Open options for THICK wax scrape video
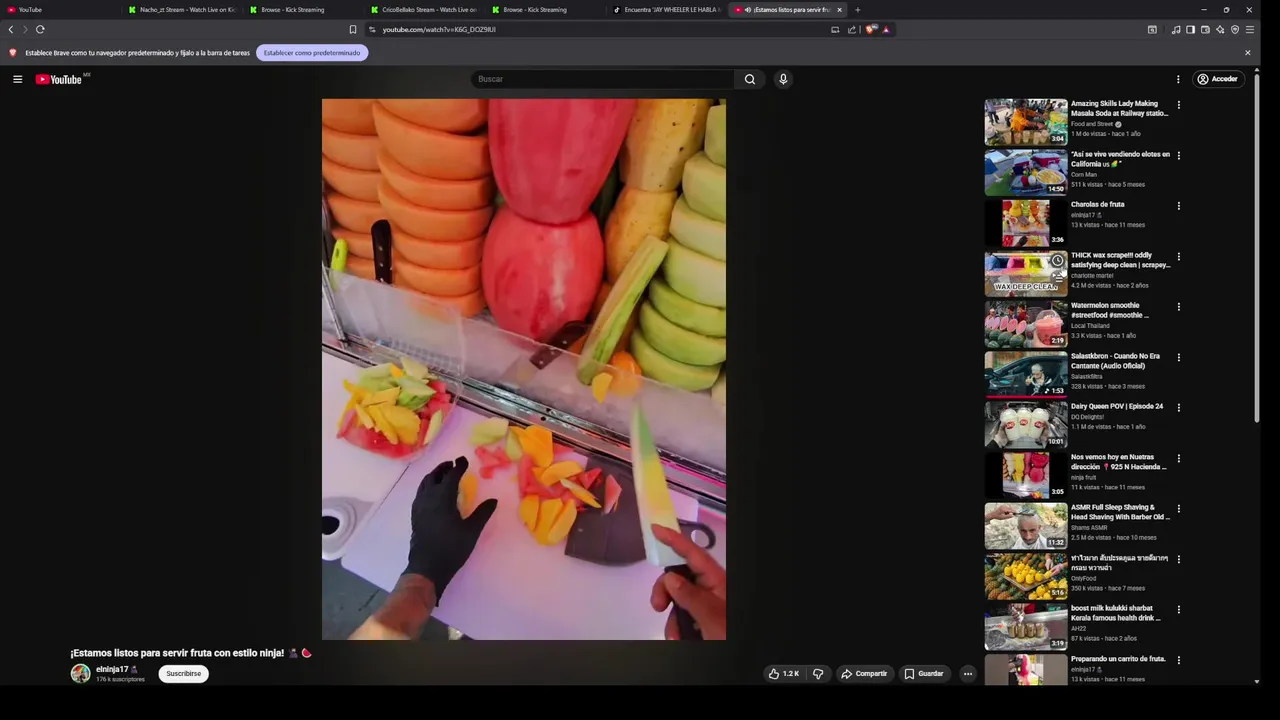 point(1178,256)
